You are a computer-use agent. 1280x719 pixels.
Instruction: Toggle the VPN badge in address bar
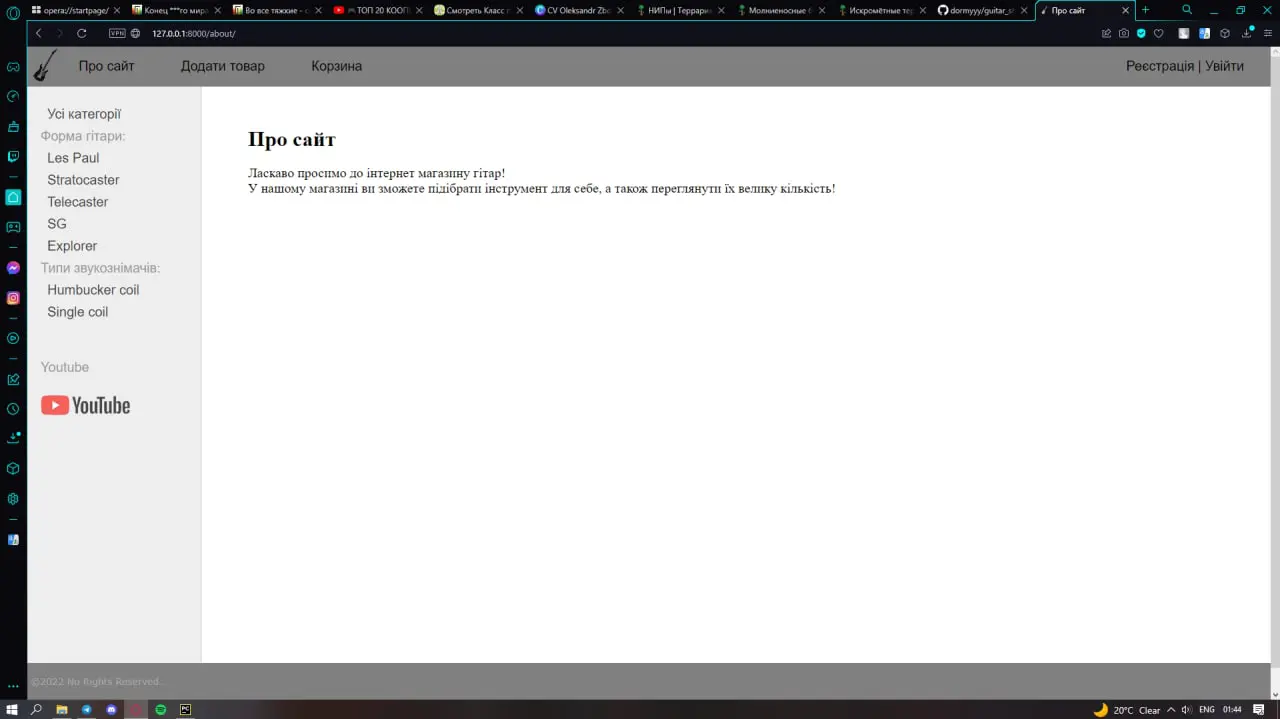point(117,33)
